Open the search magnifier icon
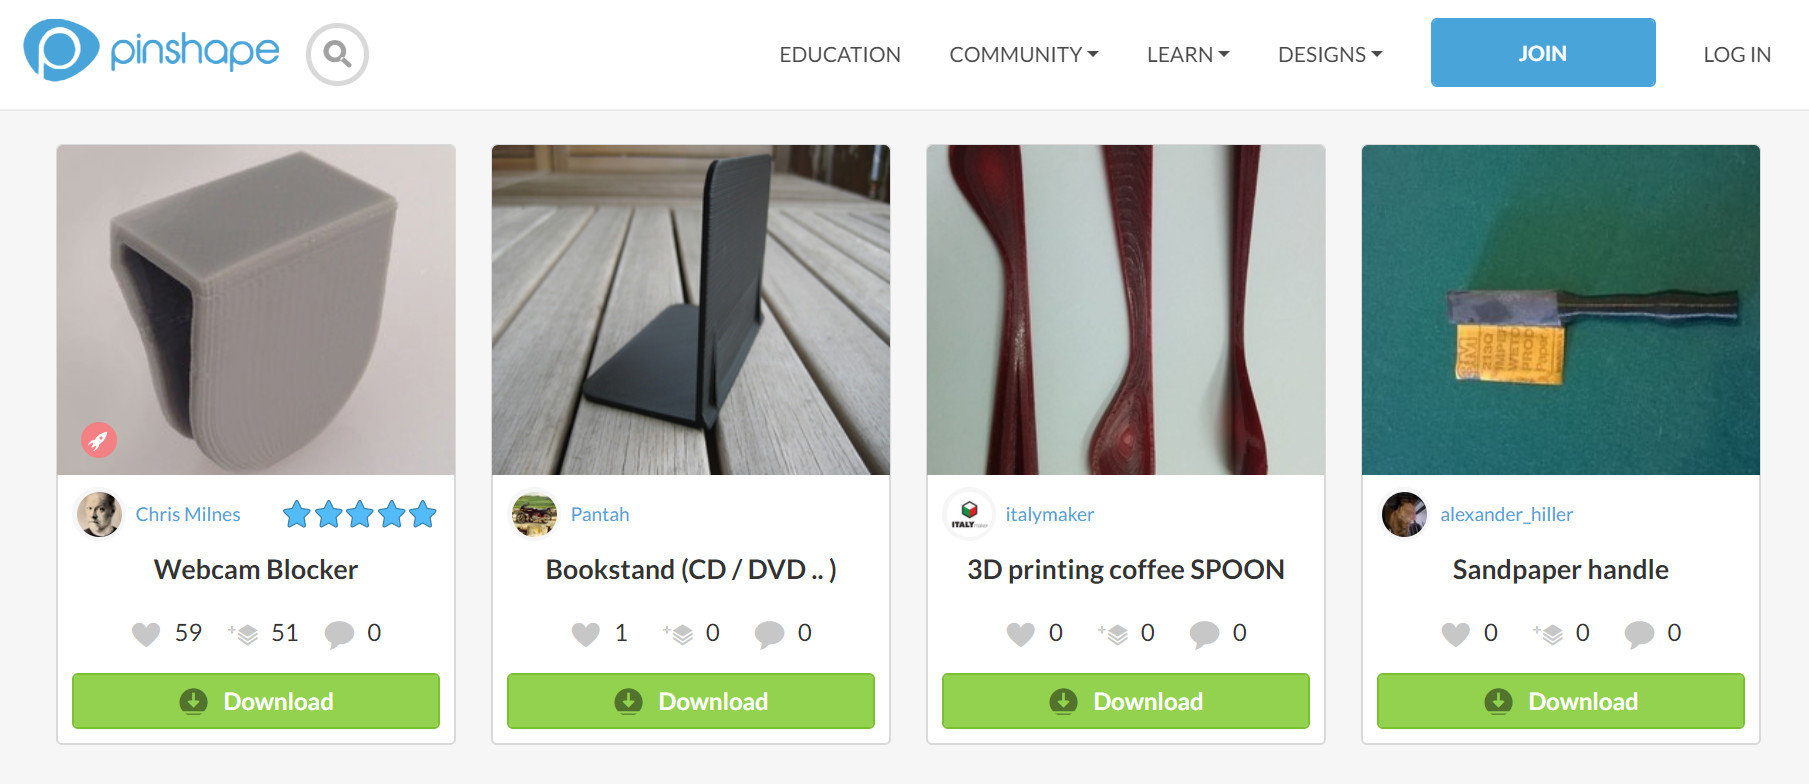1809x784 pixels. 337,54
